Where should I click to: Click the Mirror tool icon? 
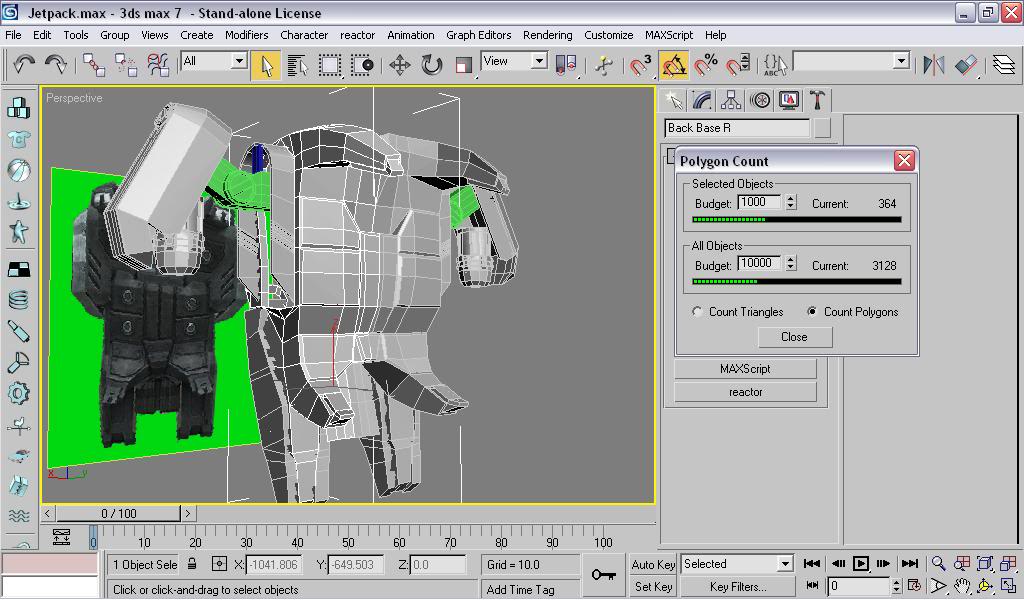point(934,65)
